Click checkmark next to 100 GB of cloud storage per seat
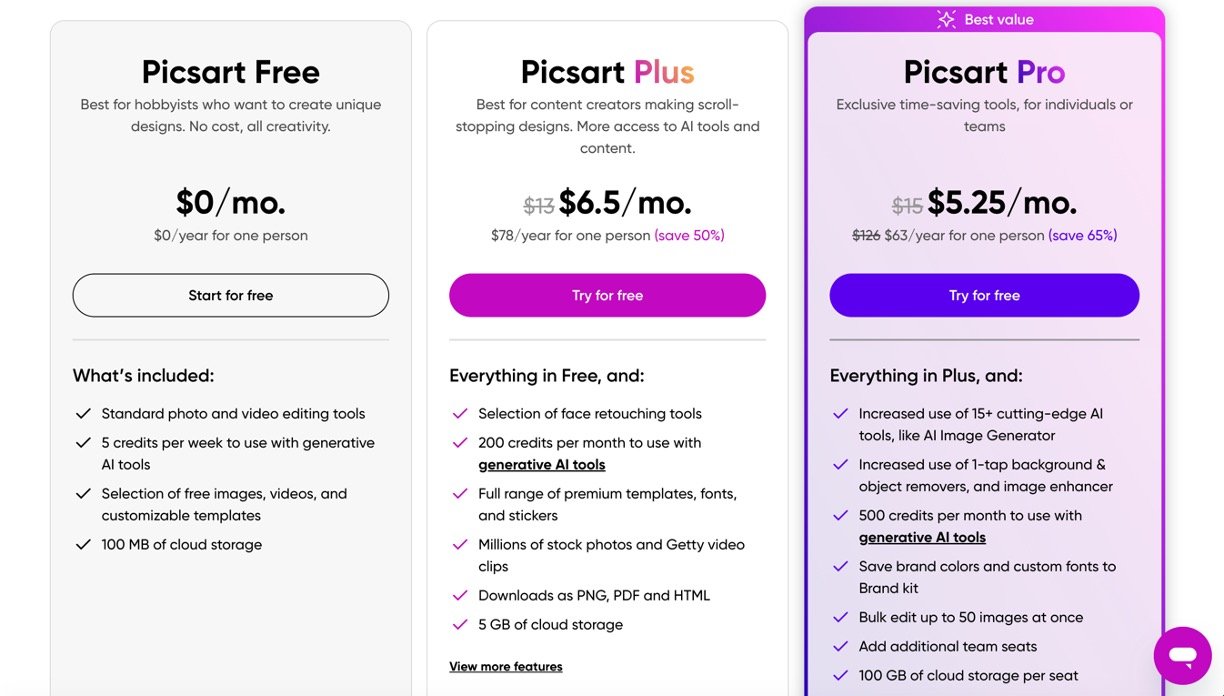1224x696 pixels. point(840,675)
